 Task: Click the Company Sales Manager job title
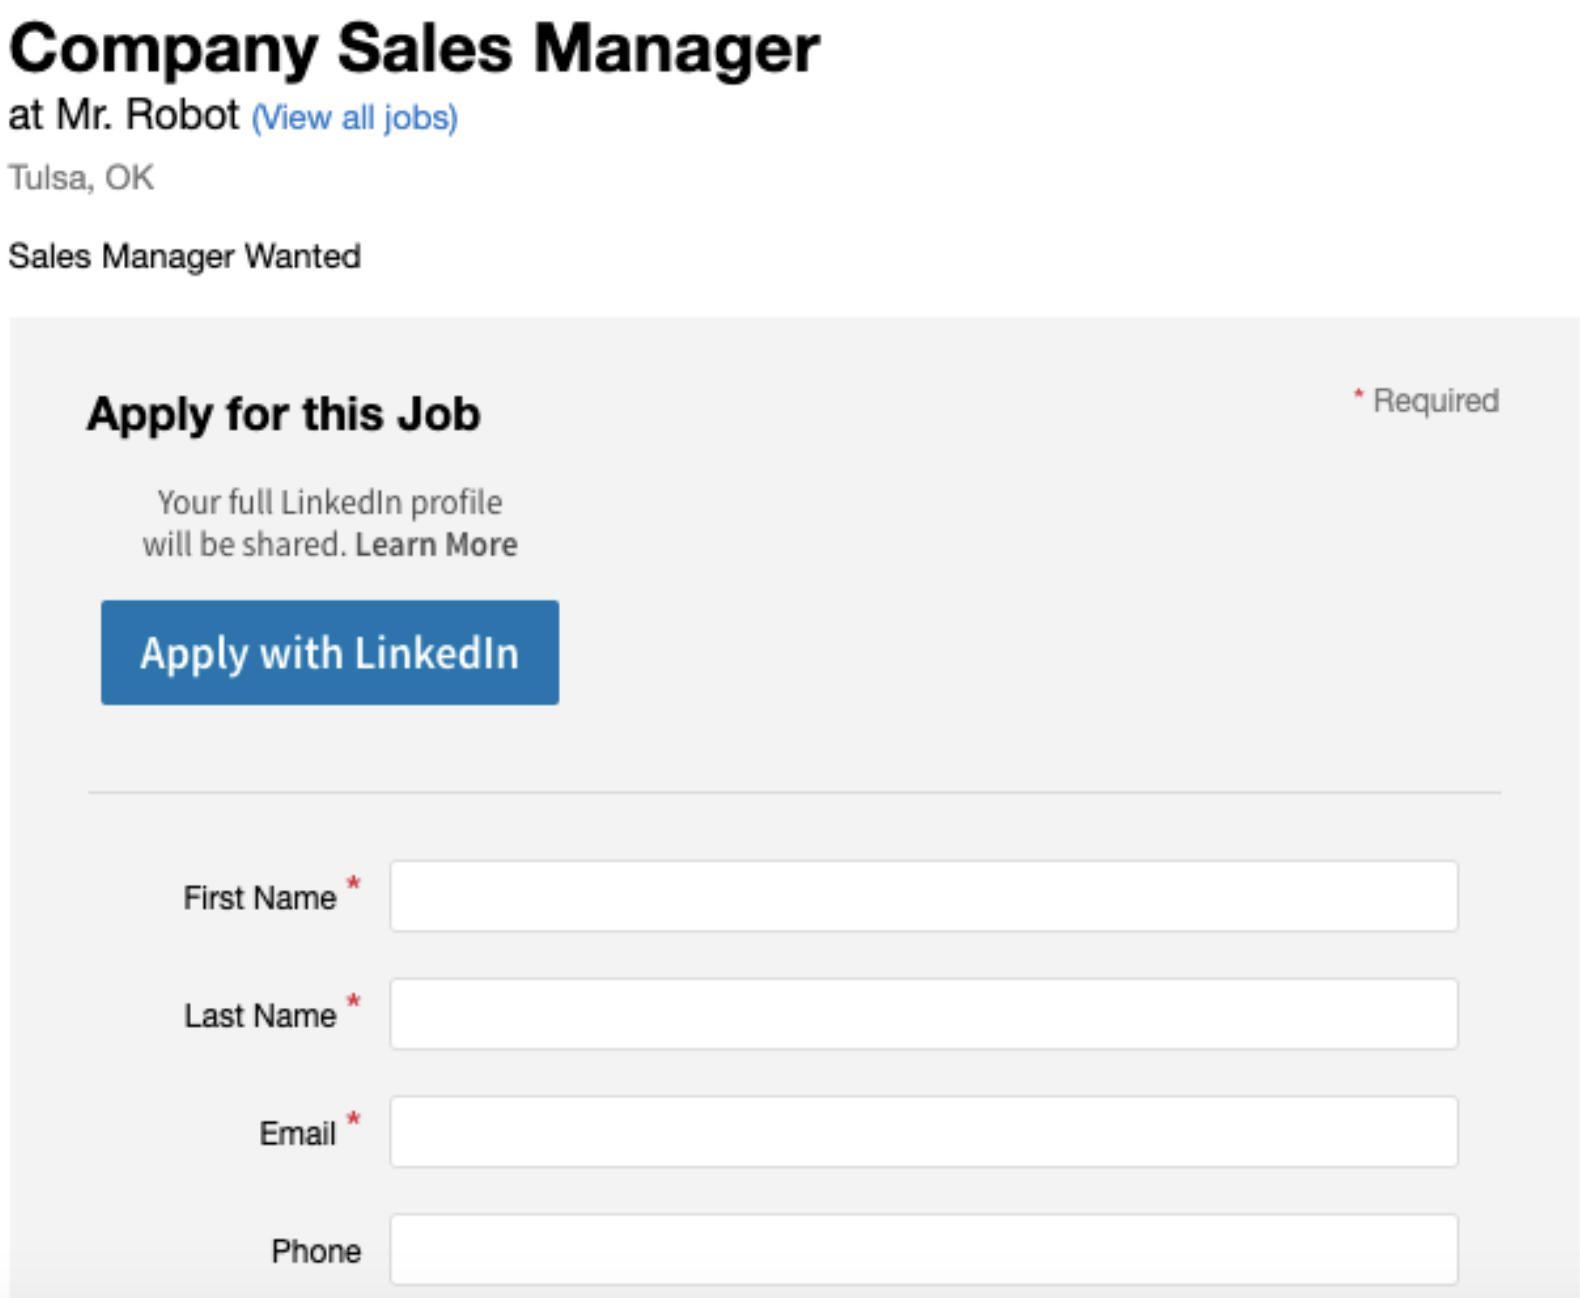pyautogui.click(x=414, y=48)
